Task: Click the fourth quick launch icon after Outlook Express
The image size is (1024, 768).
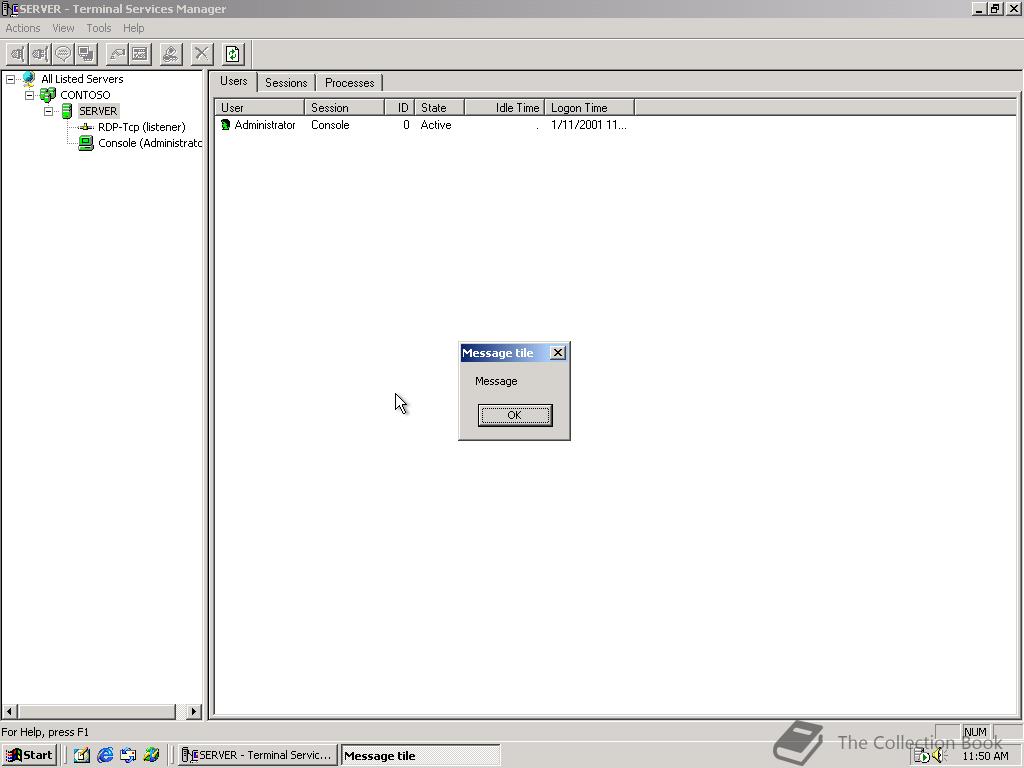Action: (152, 755)
